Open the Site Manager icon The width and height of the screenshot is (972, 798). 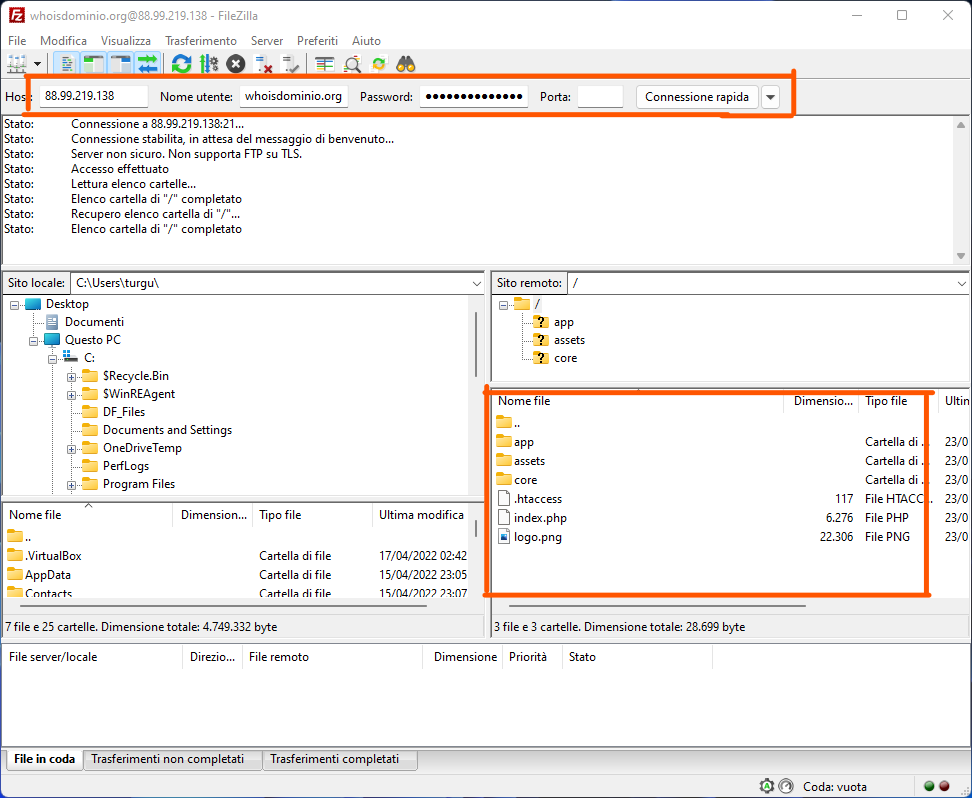(17, 64)
